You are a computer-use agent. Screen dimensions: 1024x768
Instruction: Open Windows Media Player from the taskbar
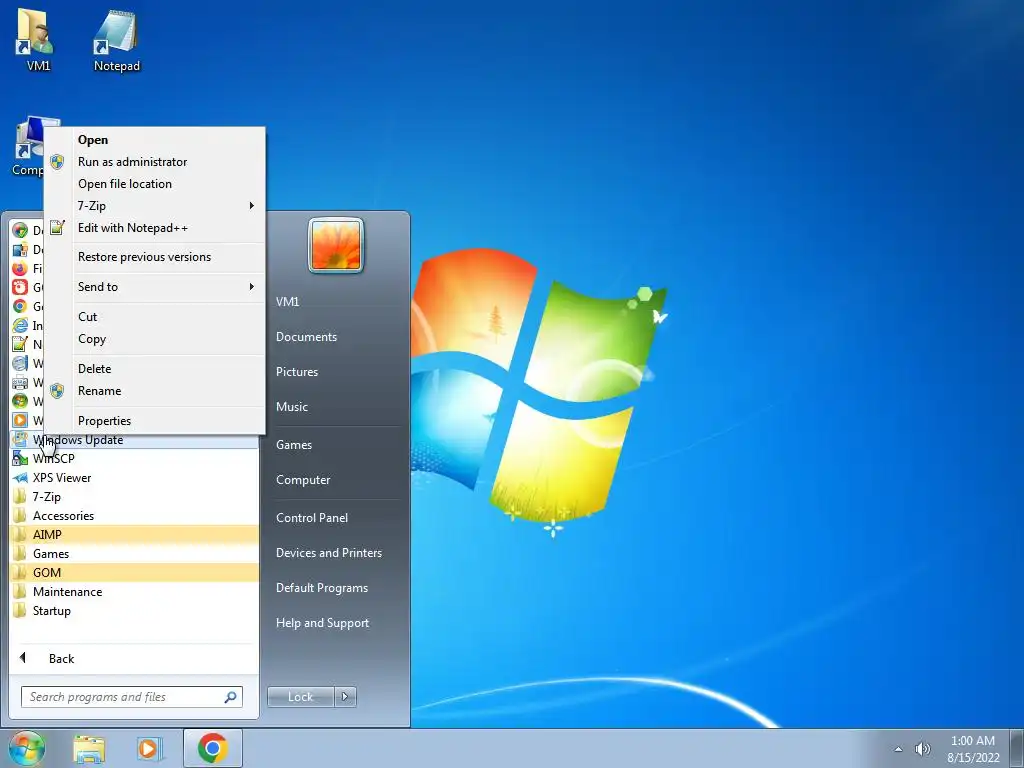coord(149,749)
